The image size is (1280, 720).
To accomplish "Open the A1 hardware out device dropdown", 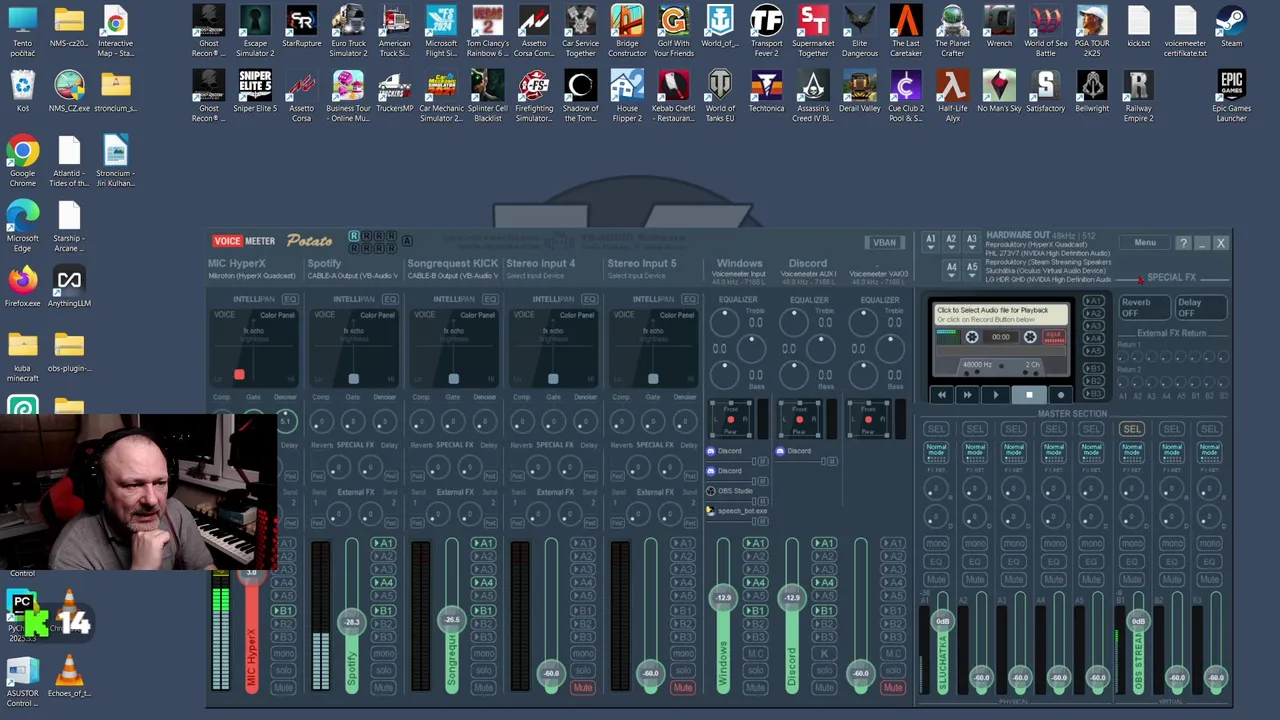I will [x=930, y=241].
